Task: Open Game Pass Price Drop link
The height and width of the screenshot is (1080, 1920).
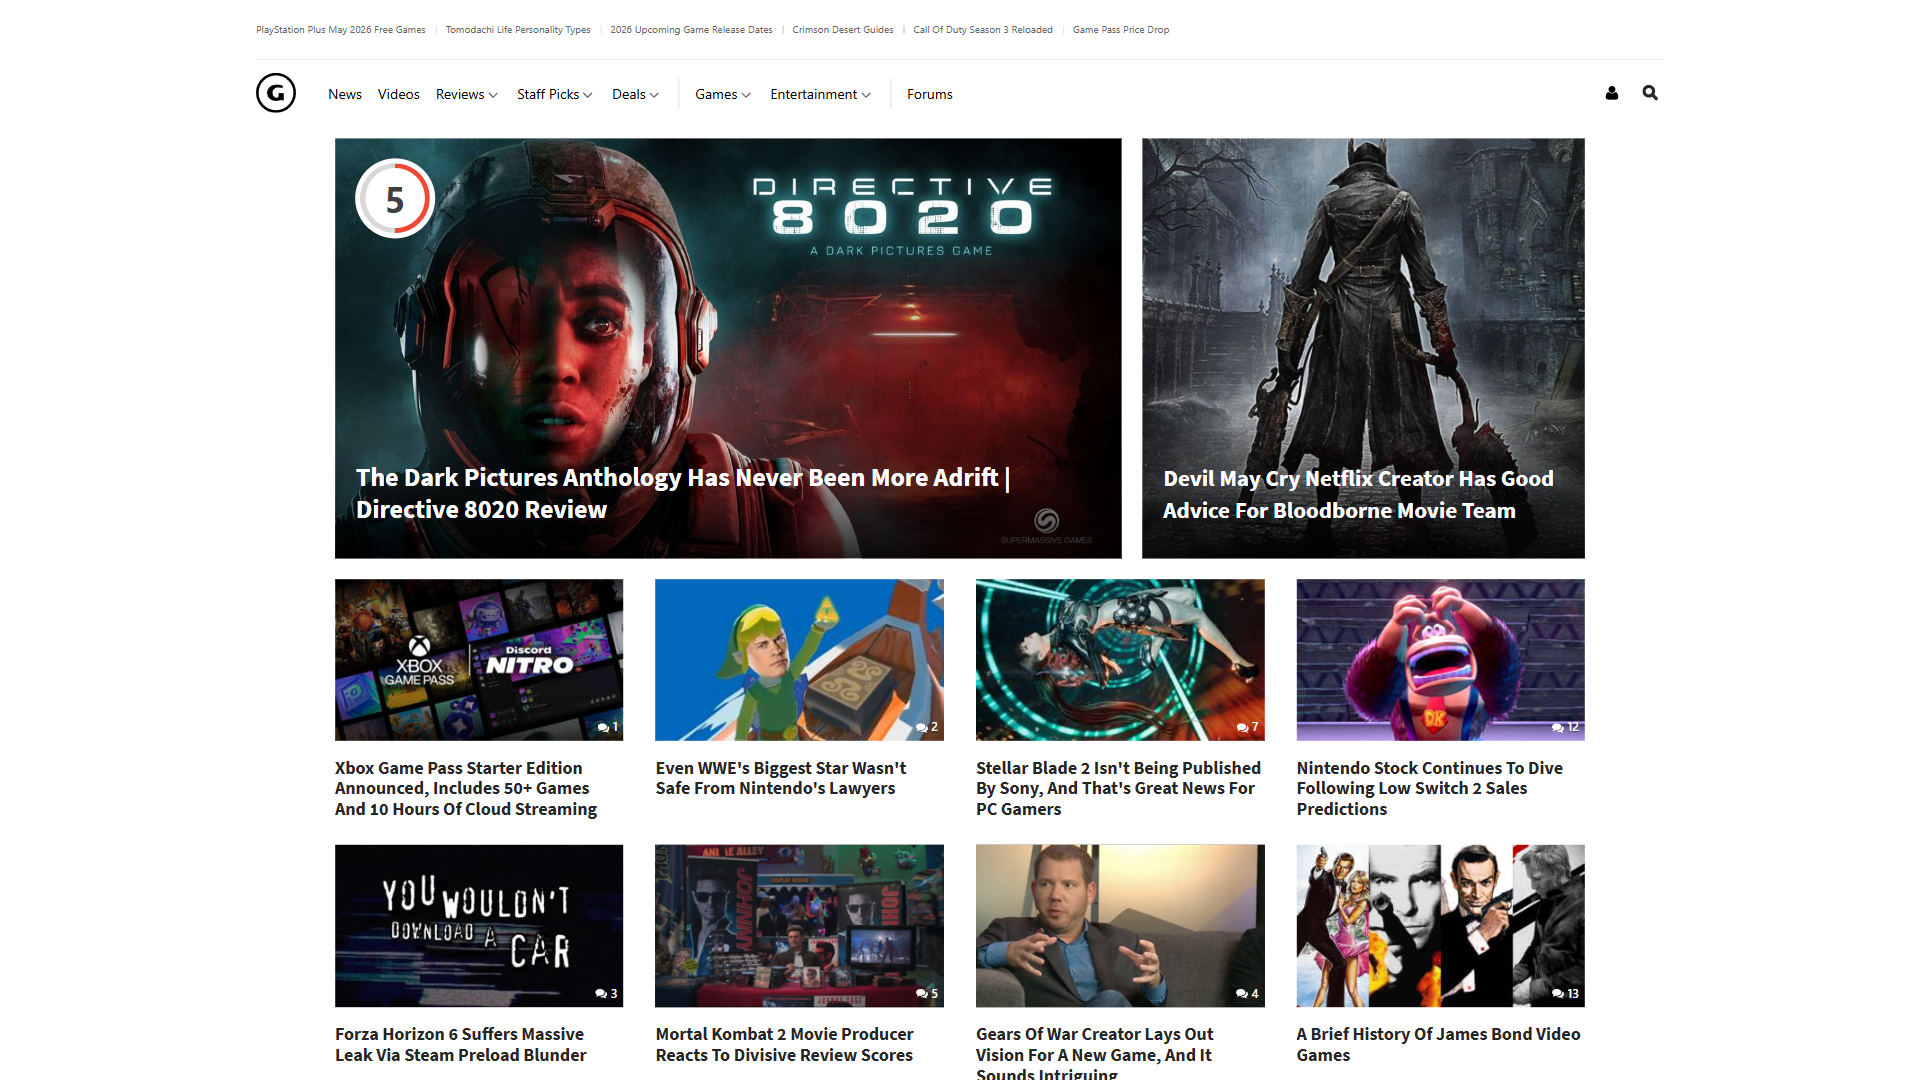Action: [1121, 30]
